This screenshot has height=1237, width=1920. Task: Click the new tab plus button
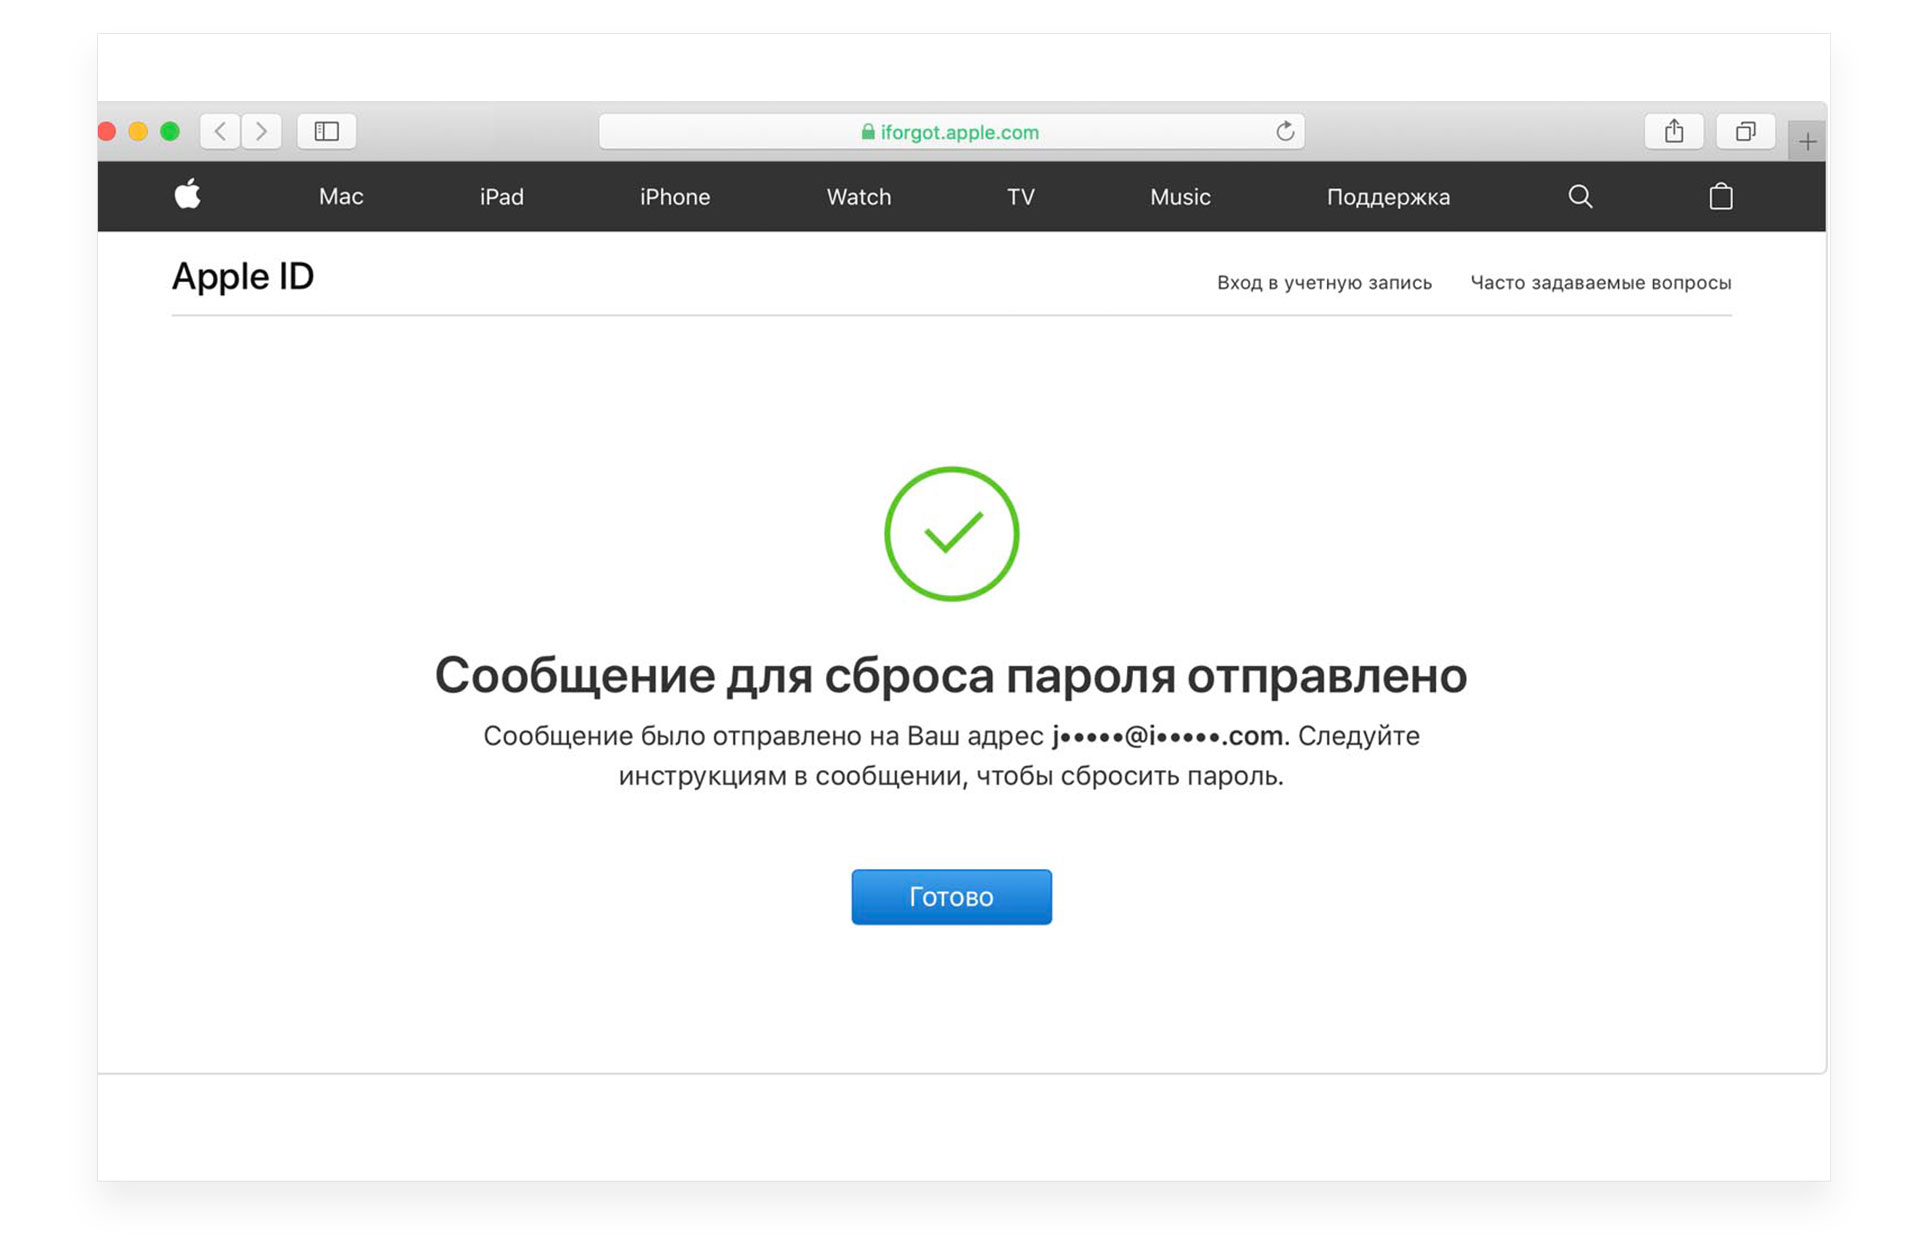(x=1808, y=141)
